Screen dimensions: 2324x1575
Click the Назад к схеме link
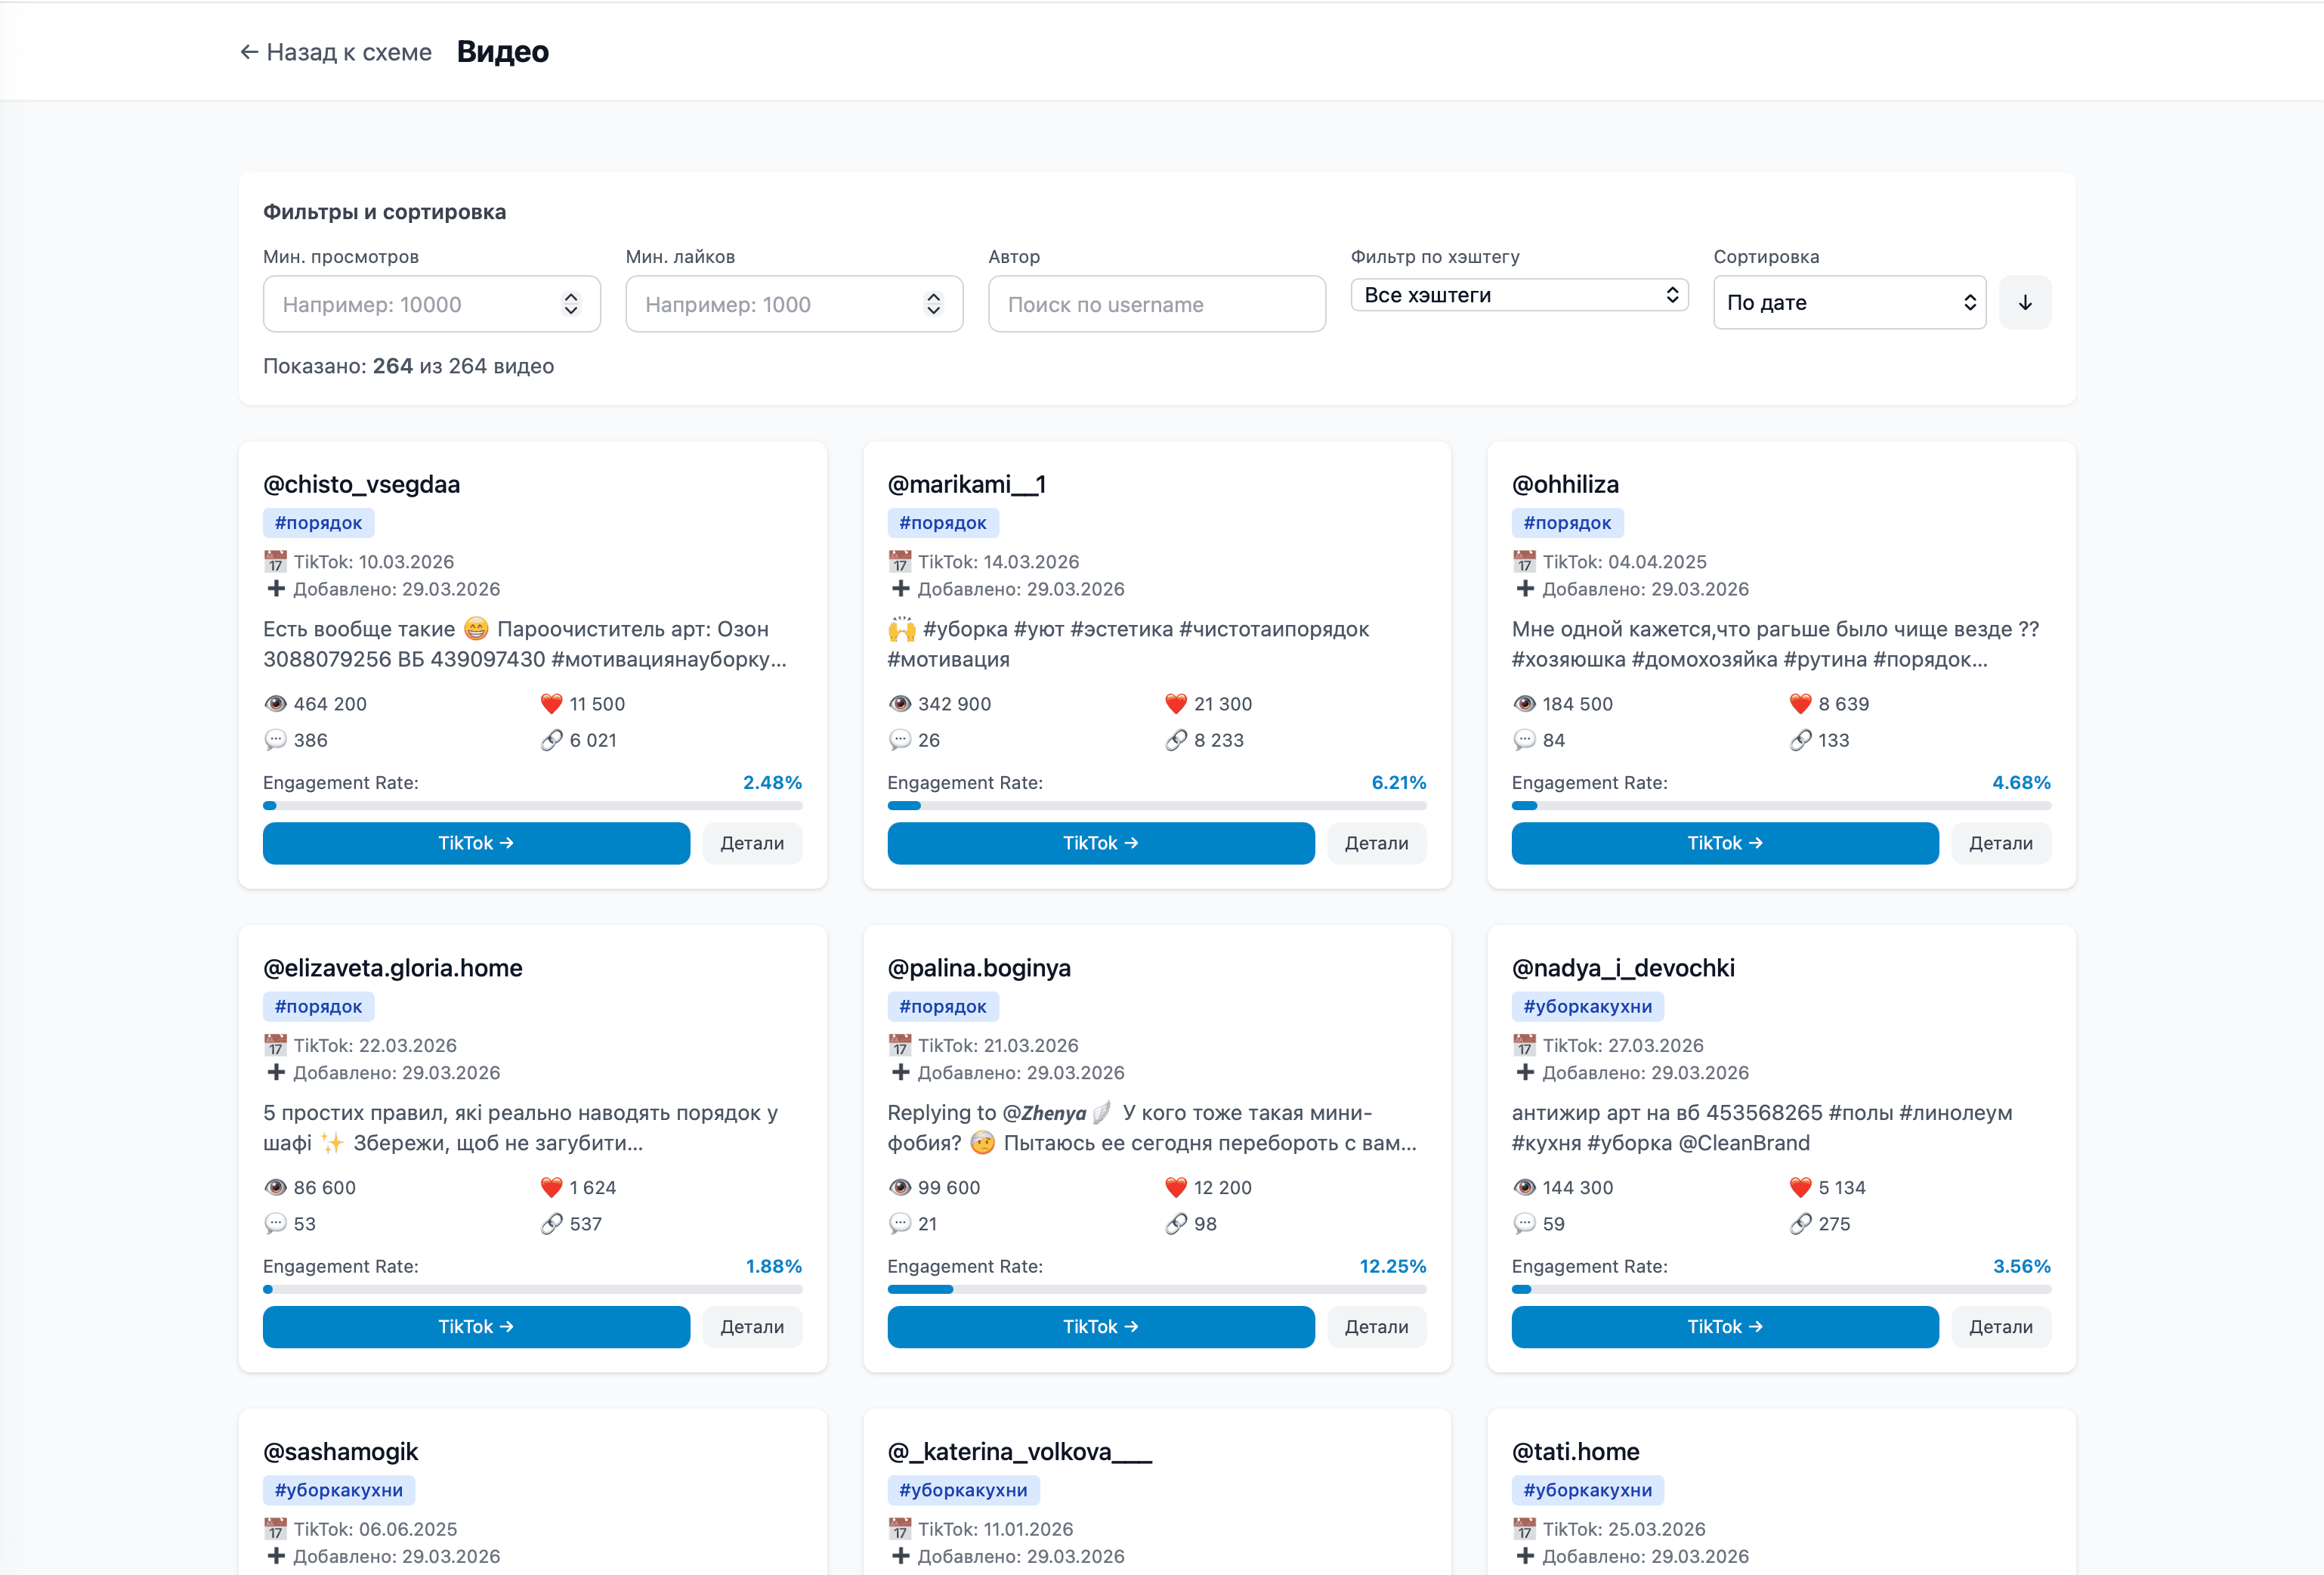click(349, 51)
